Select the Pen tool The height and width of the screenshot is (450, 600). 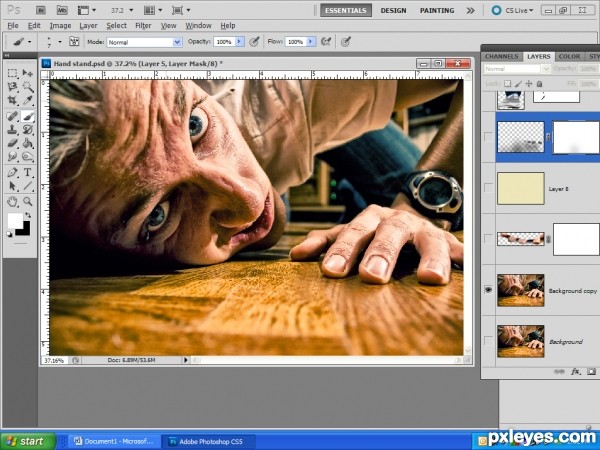12,172
